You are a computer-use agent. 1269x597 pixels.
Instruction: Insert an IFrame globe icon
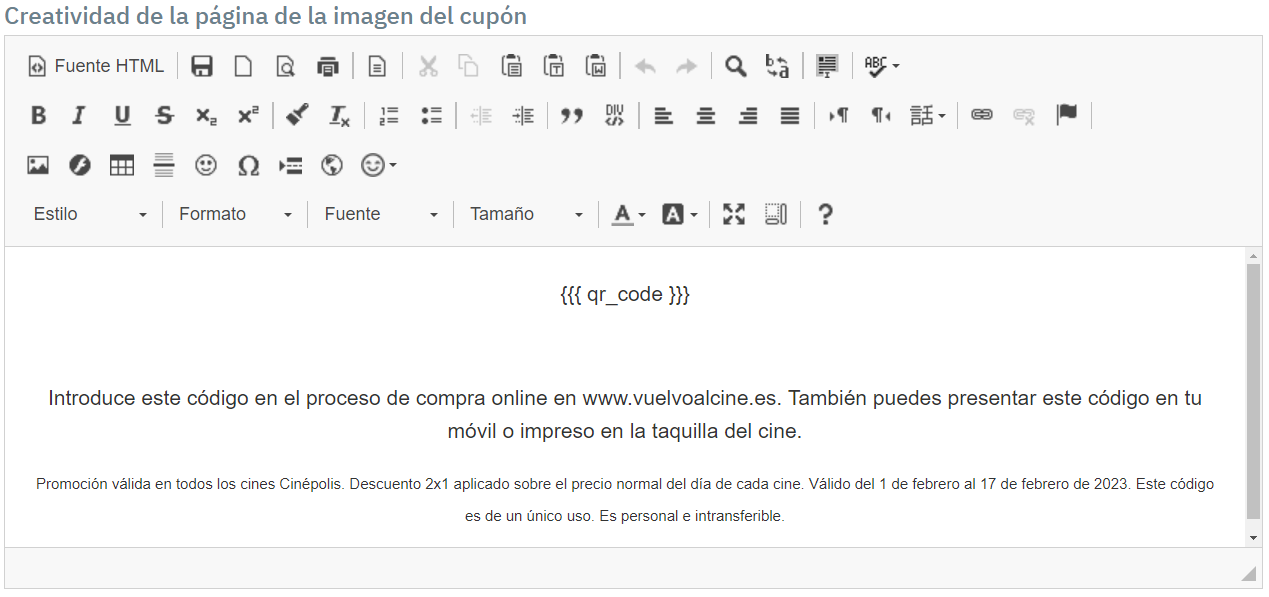(332, 165)
